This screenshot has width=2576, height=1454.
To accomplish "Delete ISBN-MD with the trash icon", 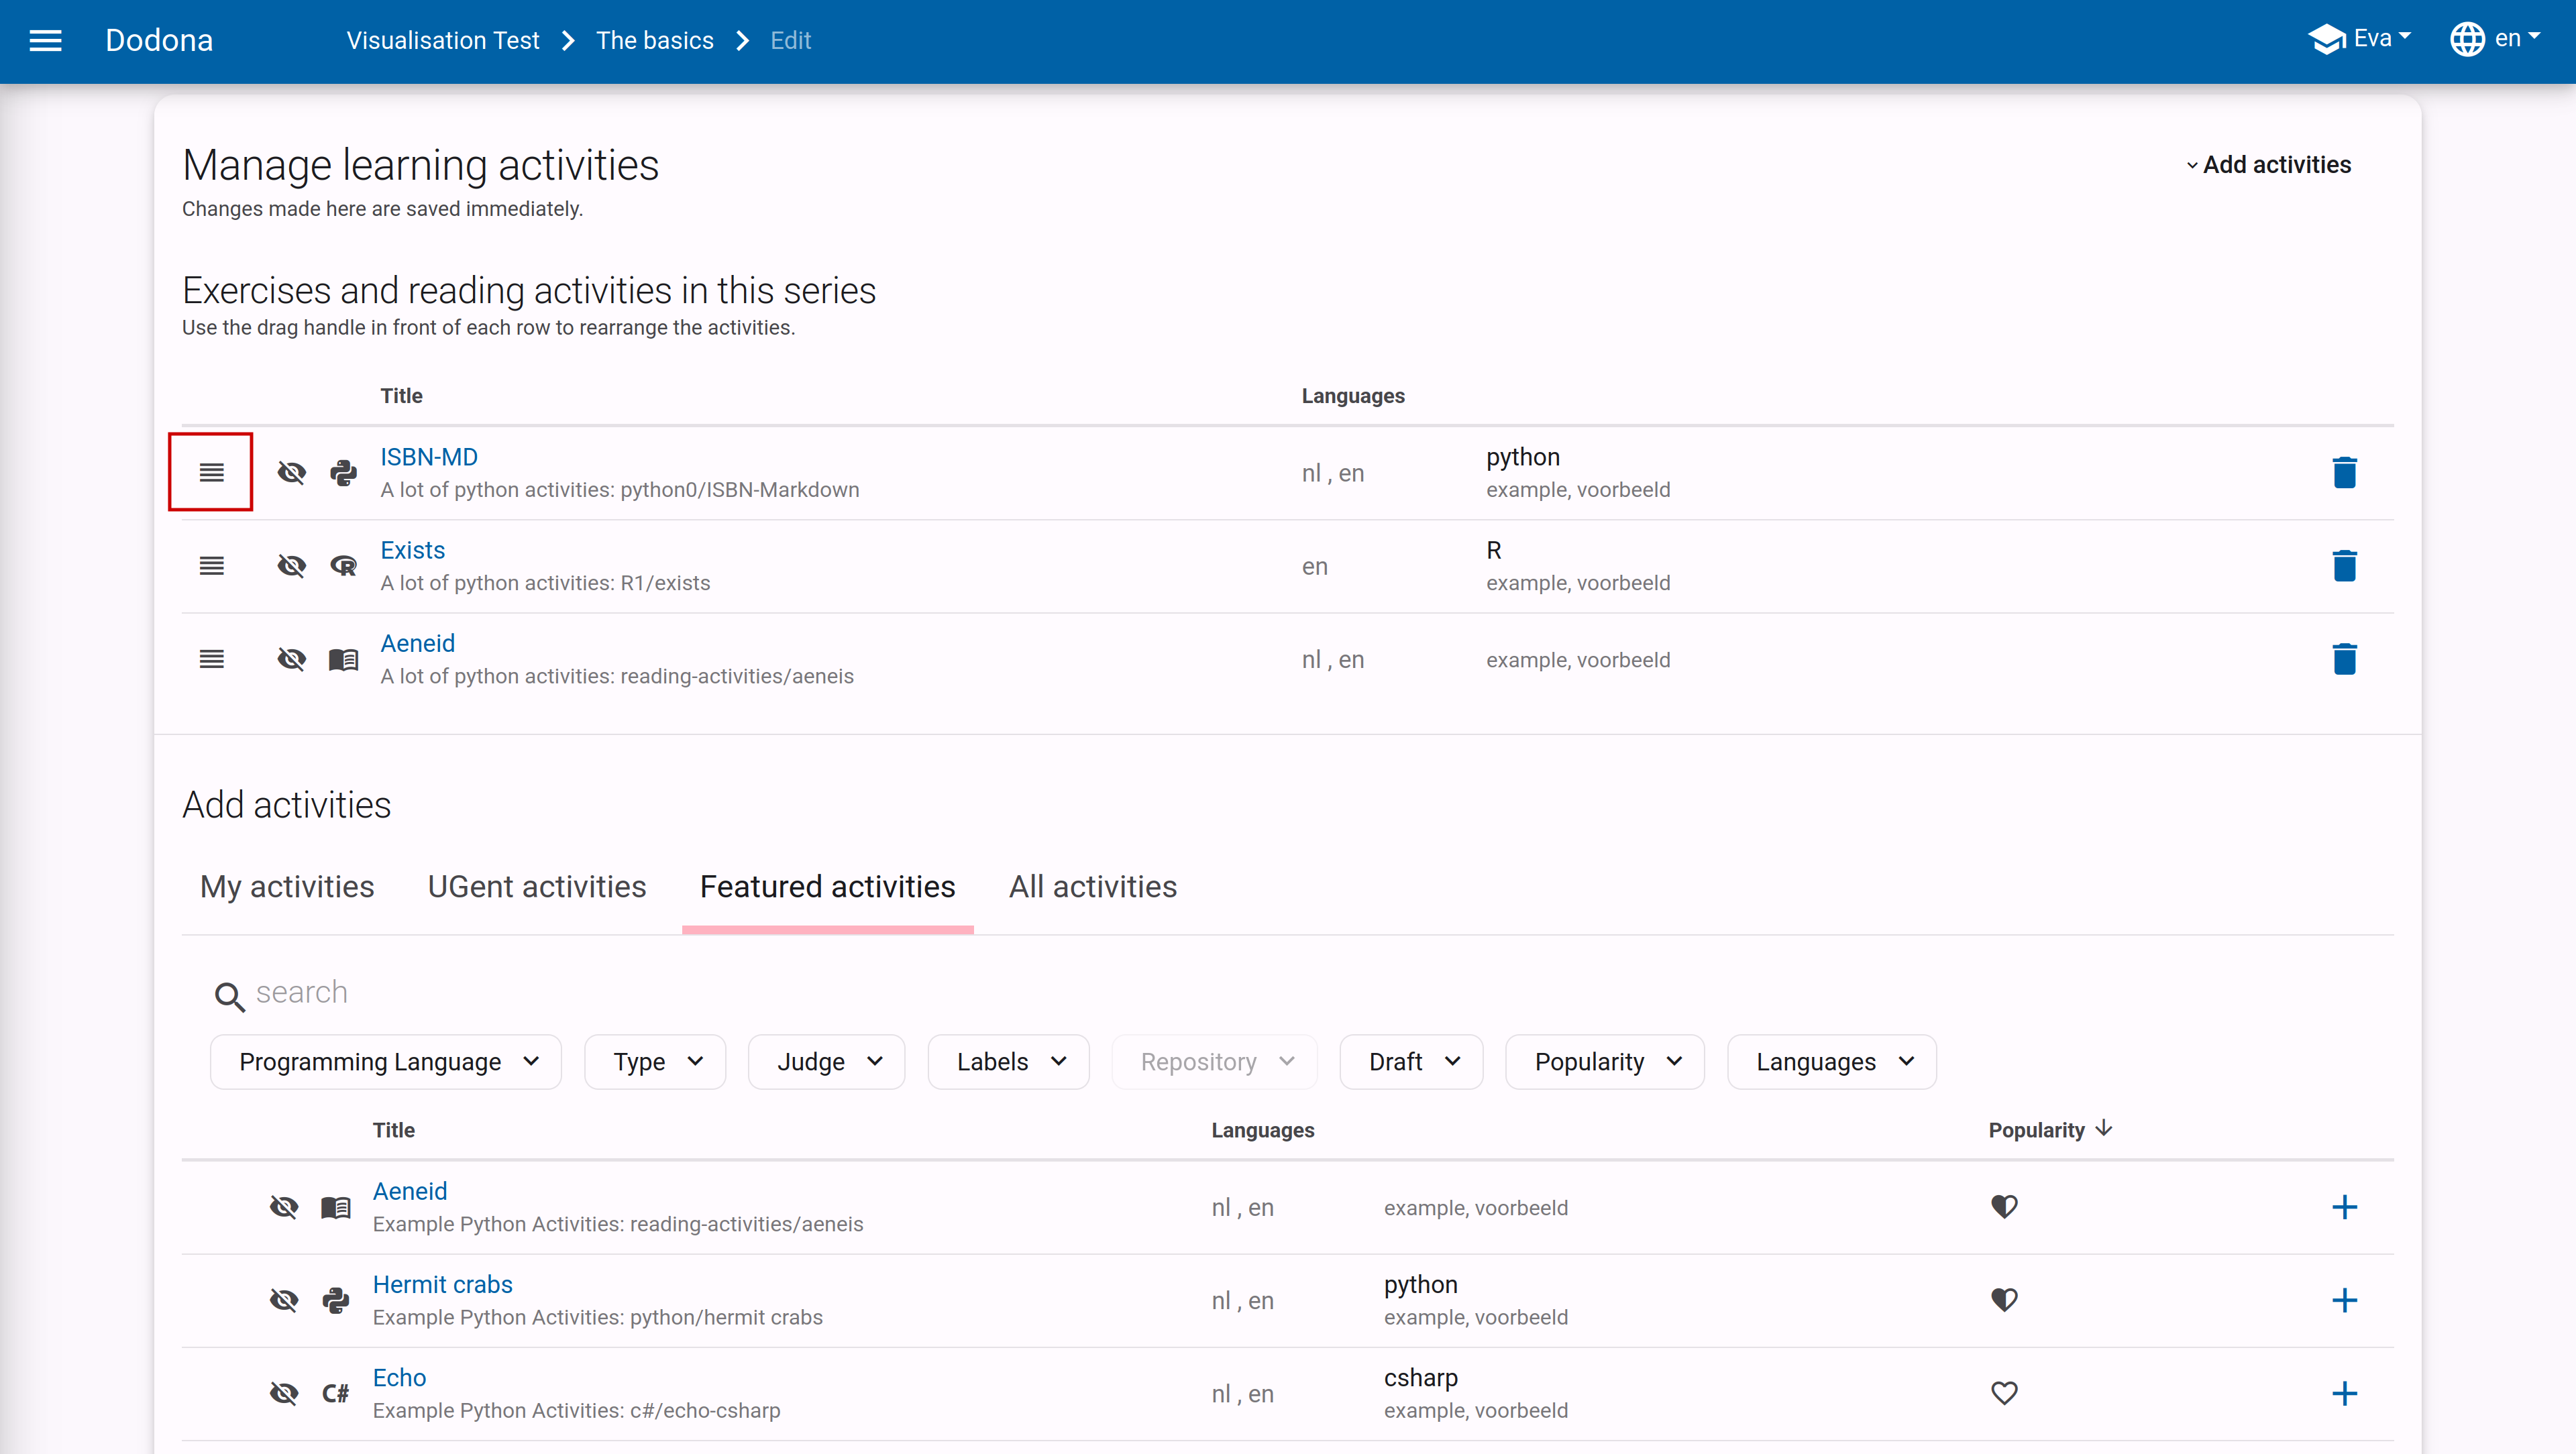I will [x=2344, y=472].
